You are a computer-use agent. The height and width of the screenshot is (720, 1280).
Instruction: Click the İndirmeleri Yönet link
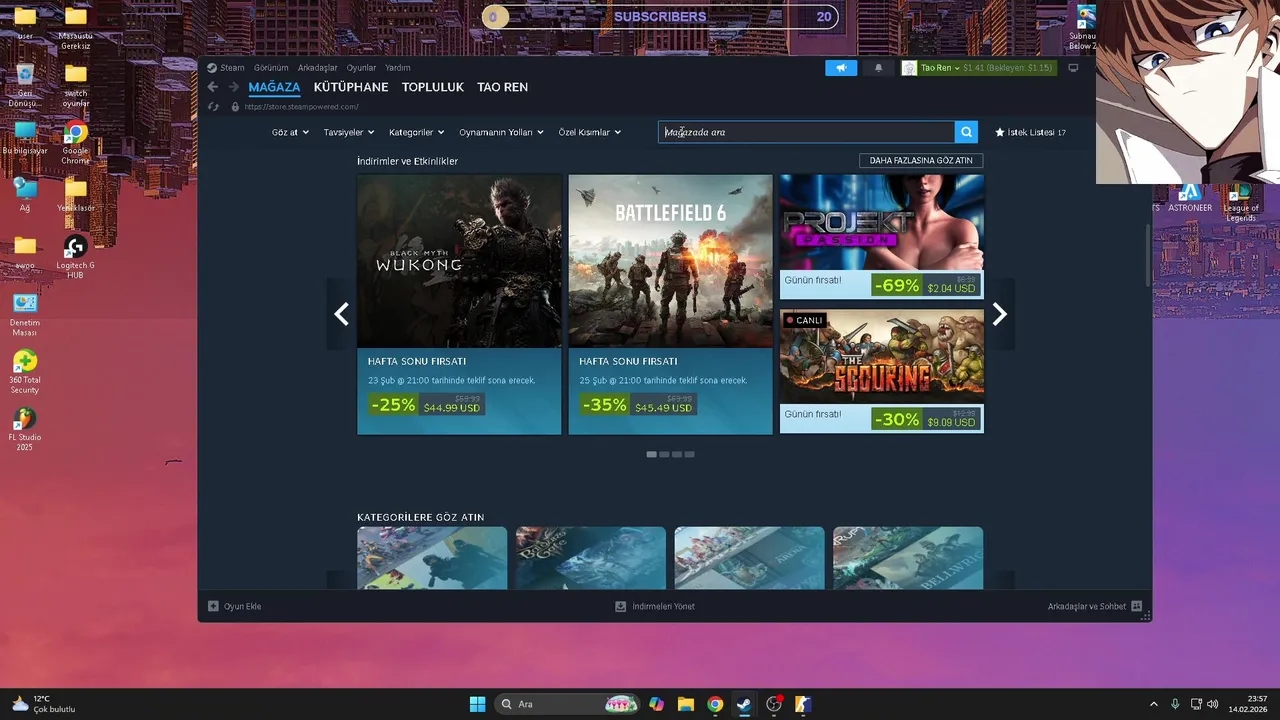[x=663, y=606]
